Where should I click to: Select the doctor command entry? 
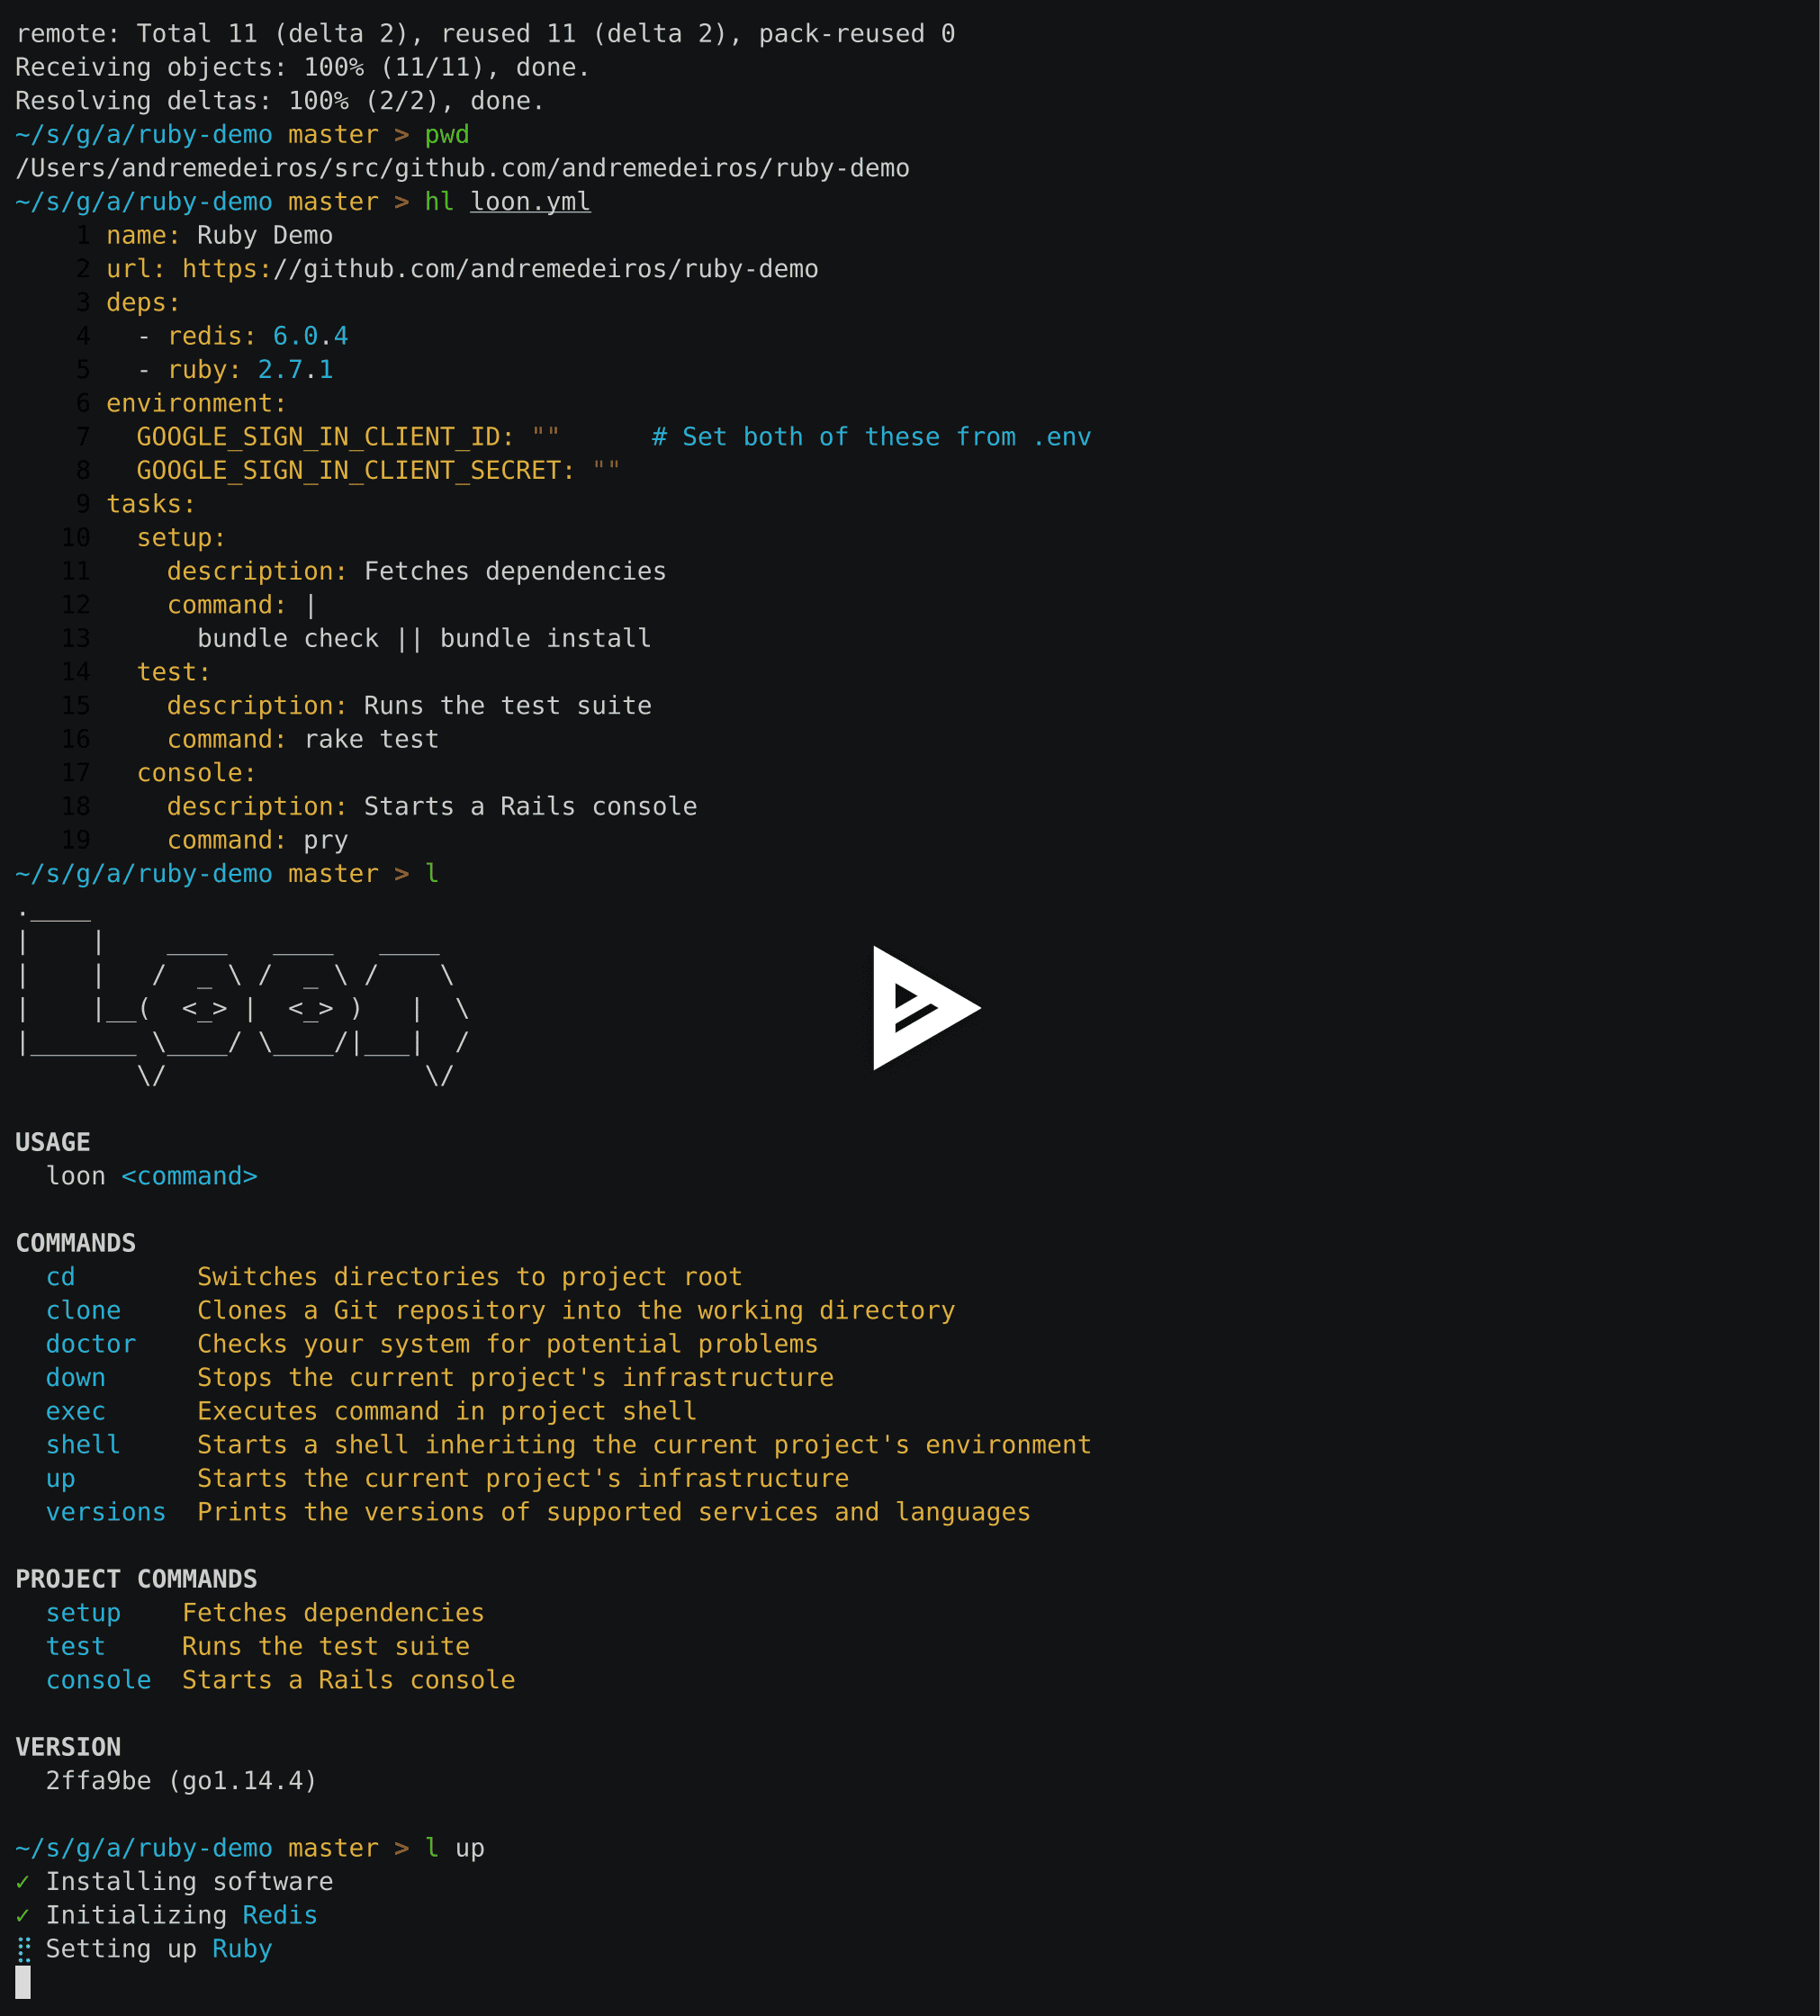[x=91, y=1344]
